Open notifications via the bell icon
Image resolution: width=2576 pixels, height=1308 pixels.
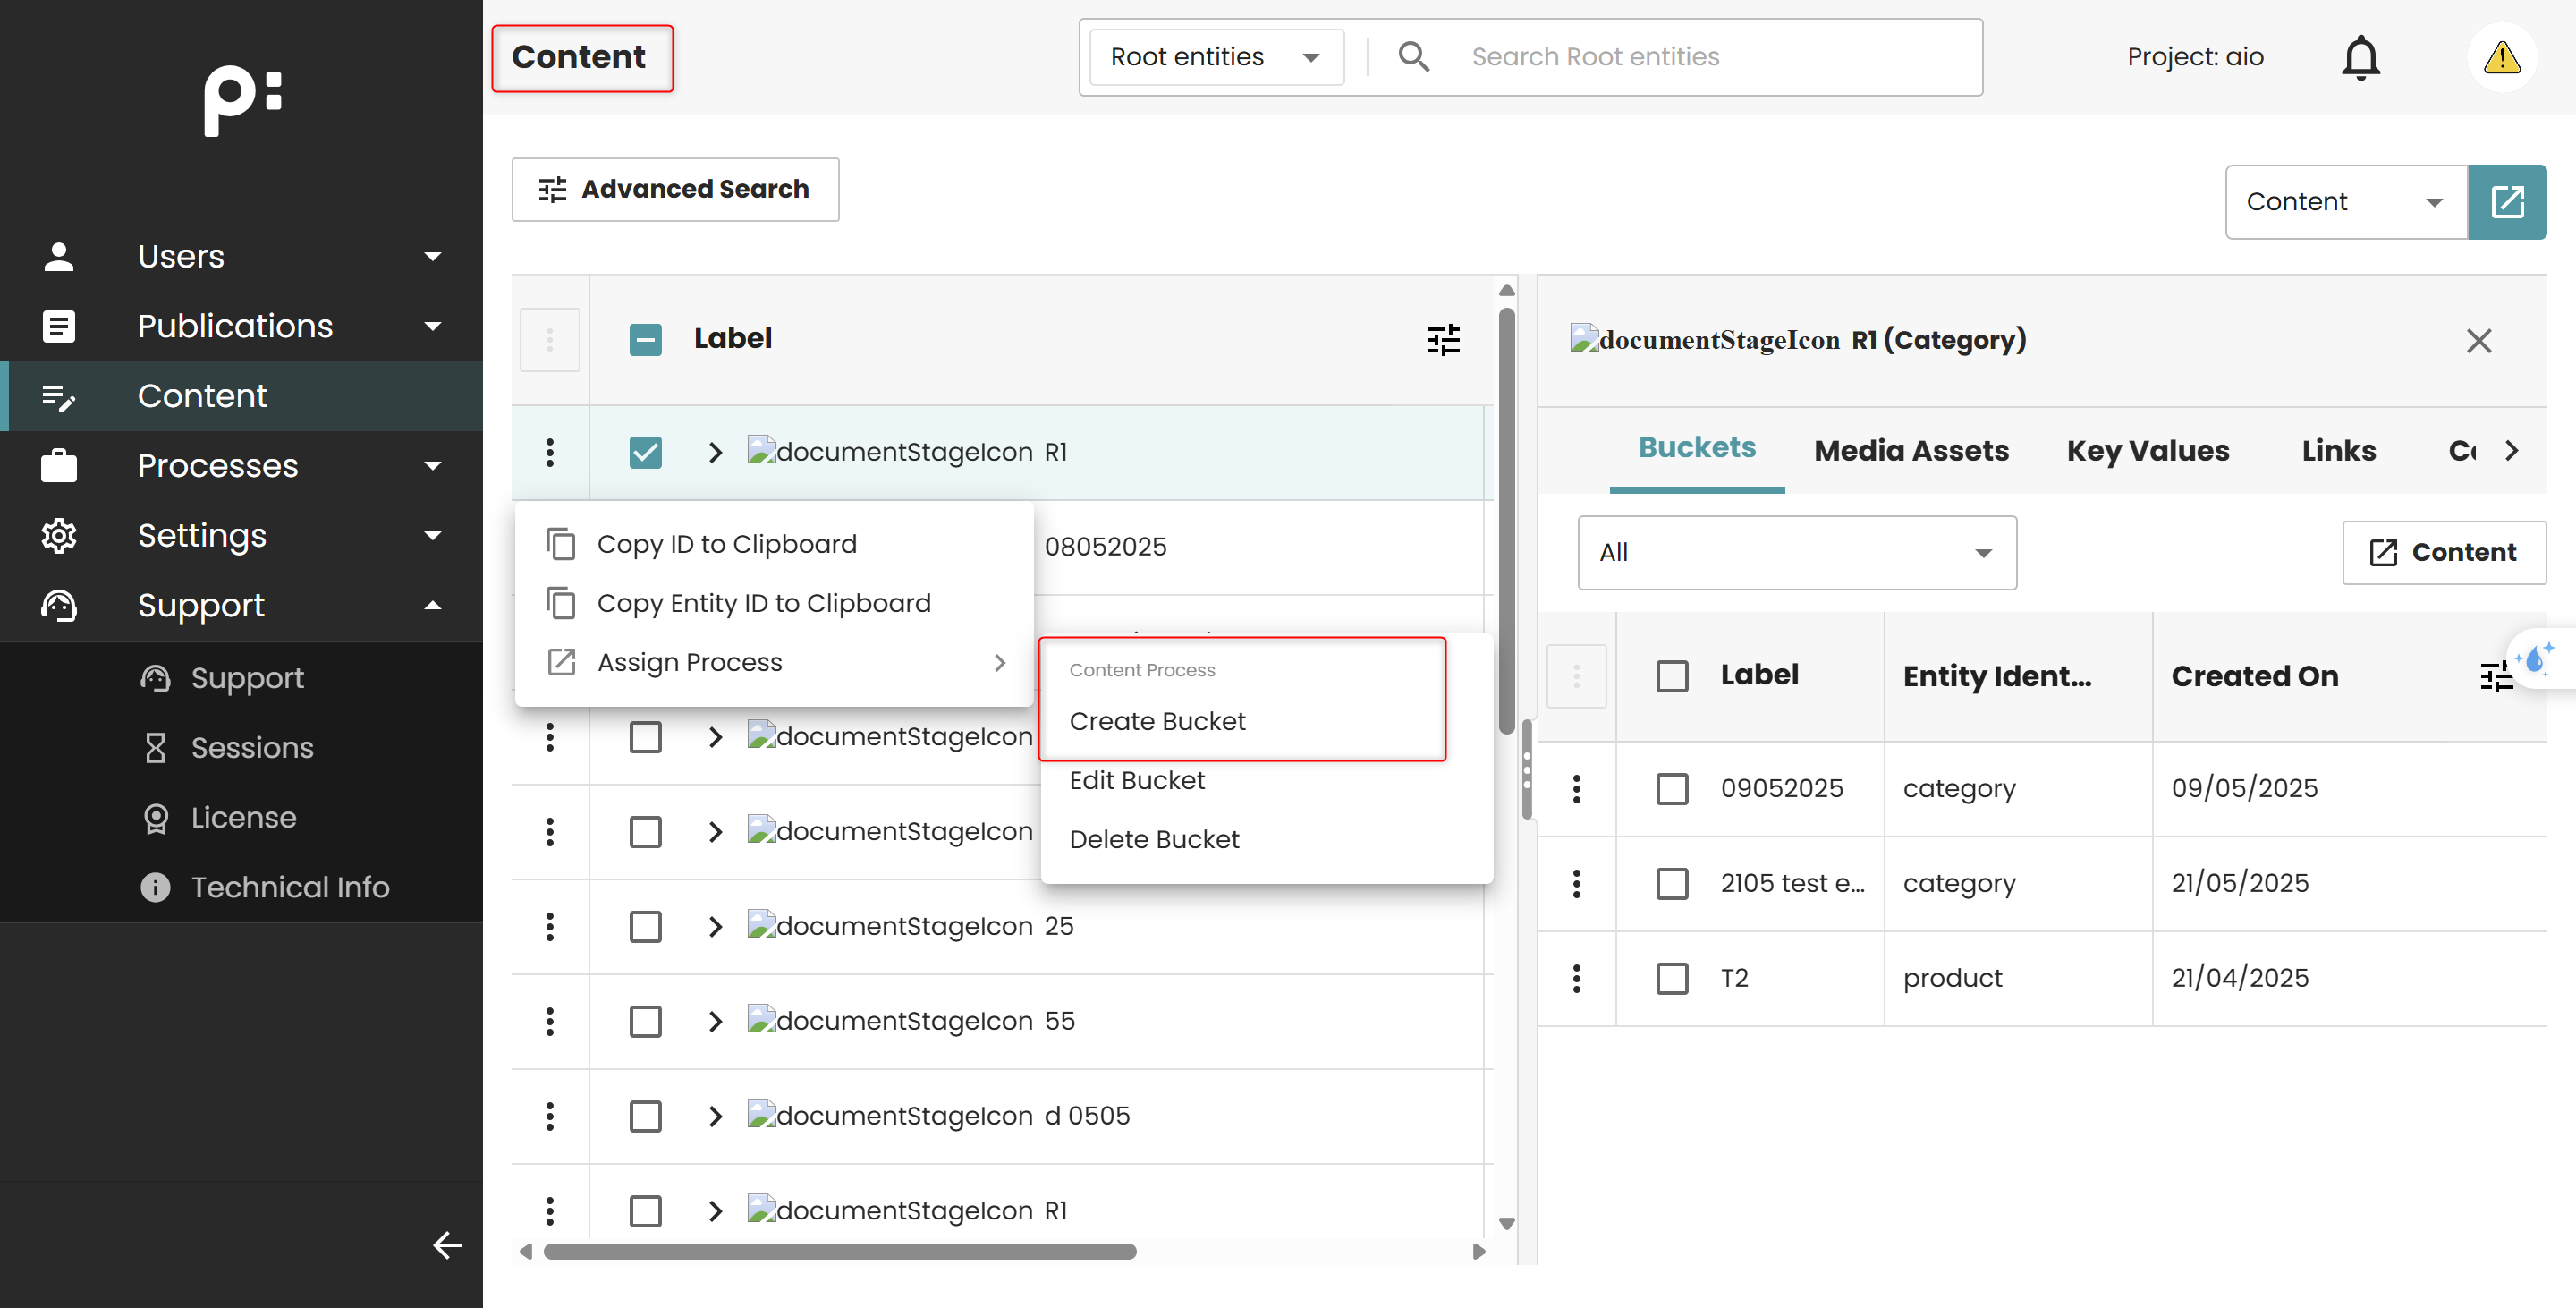click(x=2361, y=57)
